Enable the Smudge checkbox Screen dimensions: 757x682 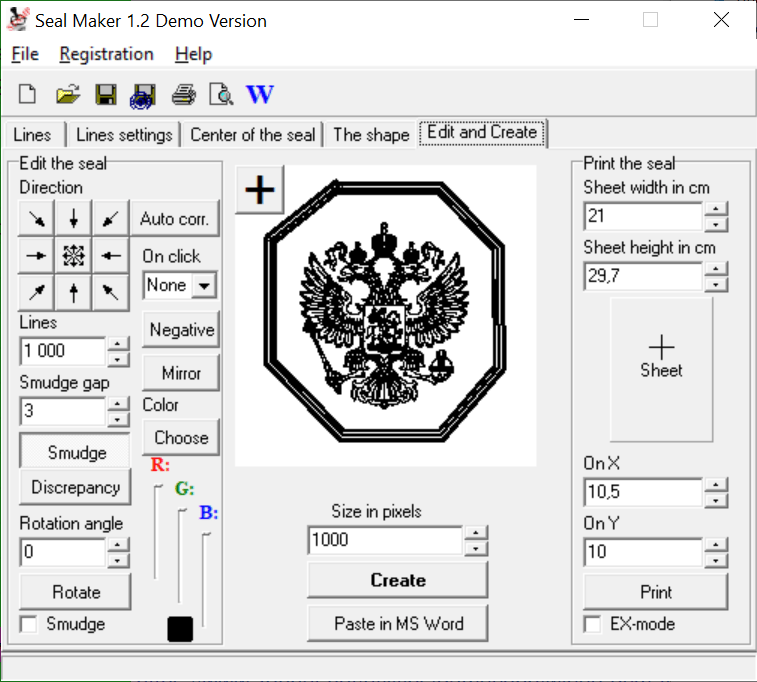click(x=28, y=624)
